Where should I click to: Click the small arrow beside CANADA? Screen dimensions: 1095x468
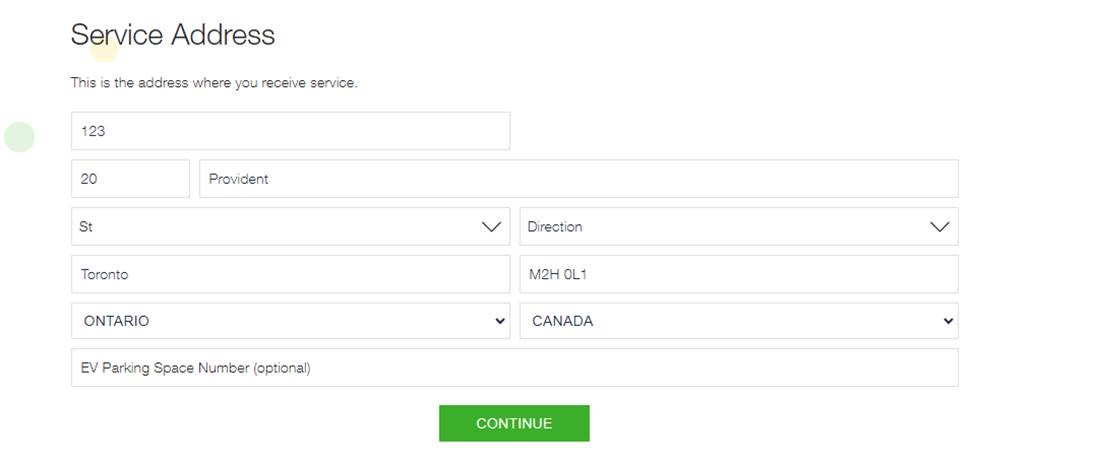[948, 321]
